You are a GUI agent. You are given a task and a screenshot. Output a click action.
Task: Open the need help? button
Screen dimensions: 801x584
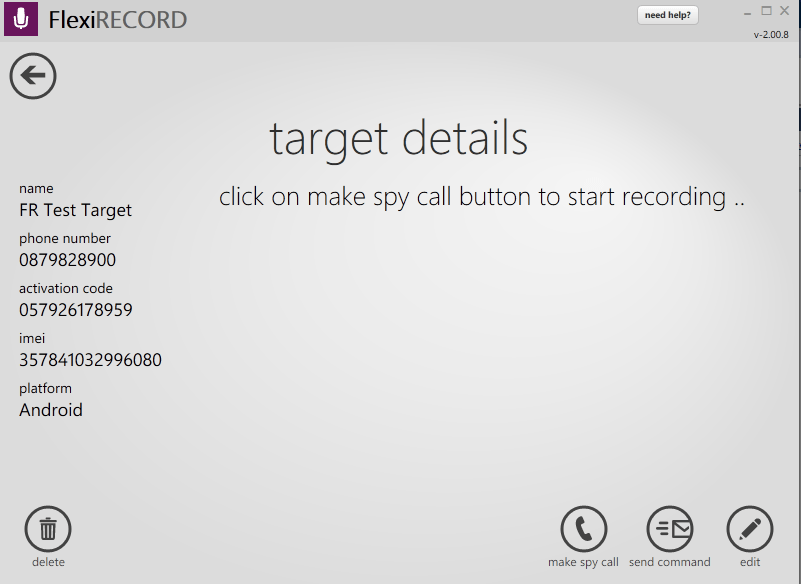click(667, 15)
